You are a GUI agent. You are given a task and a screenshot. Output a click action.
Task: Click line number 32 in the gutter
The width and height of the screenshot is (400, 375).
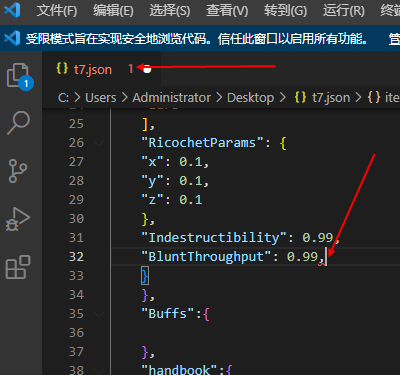(x=76, y=257)
